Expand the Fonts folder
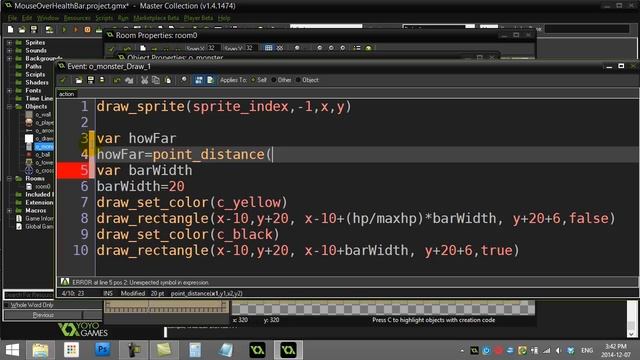The height and width of the screenshot is (360, 640). pyautogui.click(x=9, y=91)
